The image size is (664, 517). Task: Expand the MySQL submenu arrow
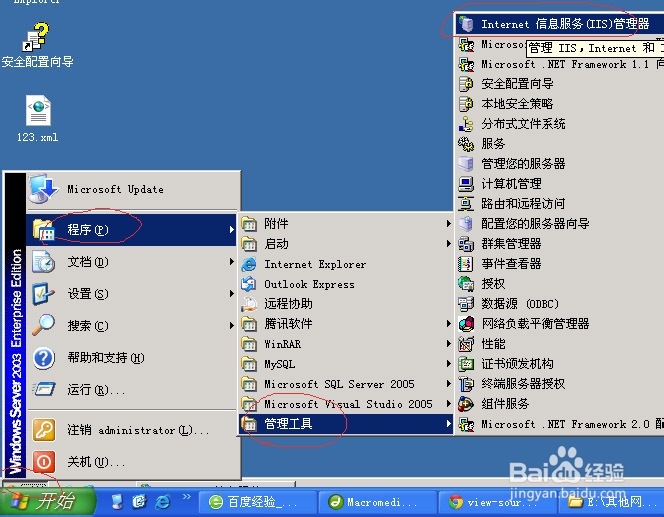click(448, 364)
